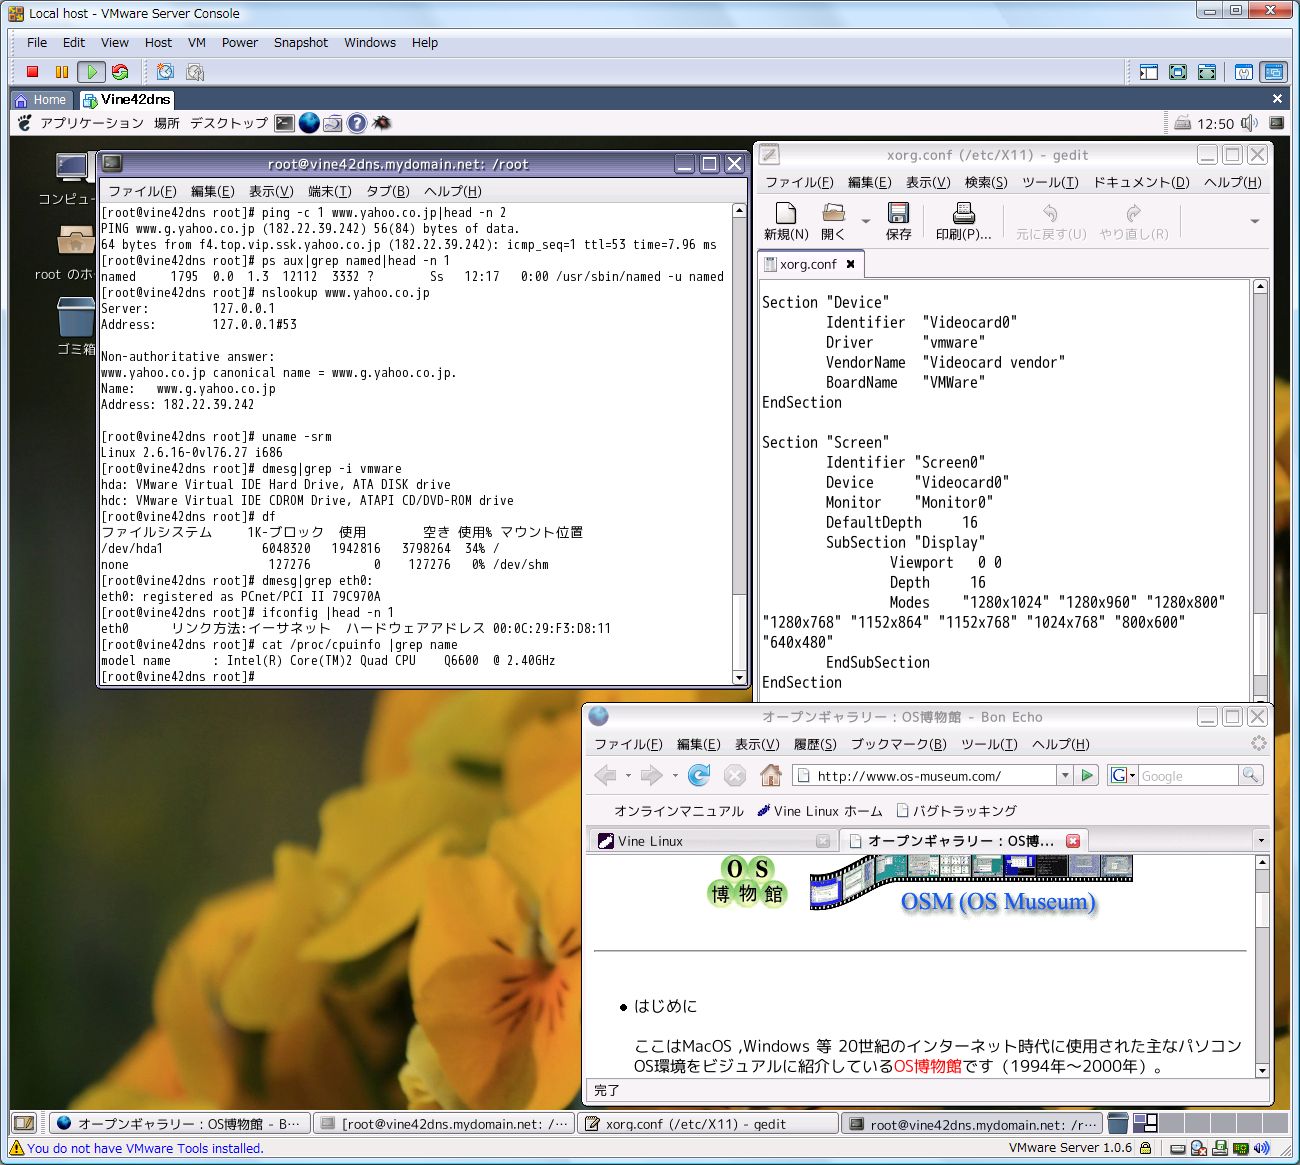The width and height of the screenshot is (1300, 1165).
Task: Click the Google search input box
Action: tap(1187, 775)
